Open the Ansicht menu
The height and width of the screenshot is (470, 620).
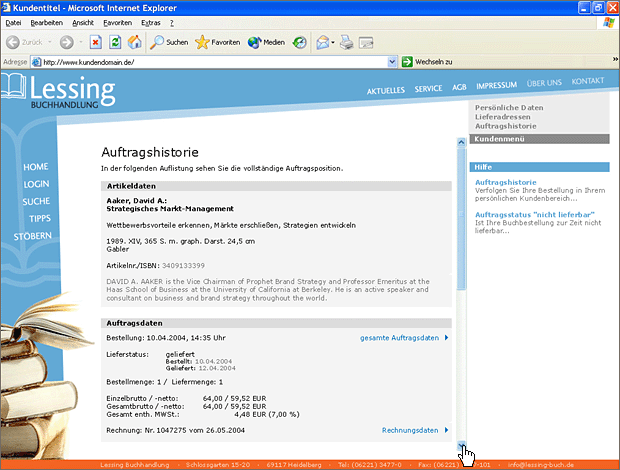pos(83,23)
